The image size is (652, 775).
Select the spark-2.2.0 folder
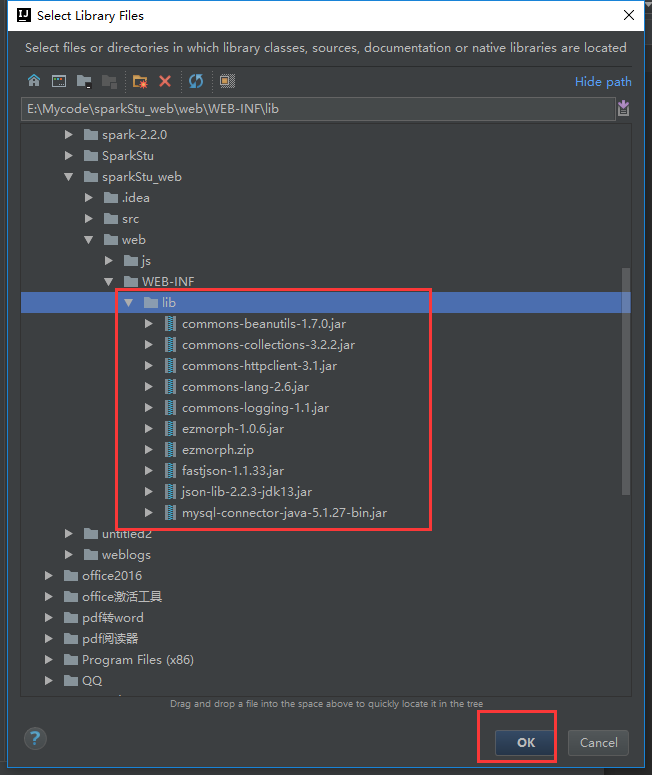point(134,134)
